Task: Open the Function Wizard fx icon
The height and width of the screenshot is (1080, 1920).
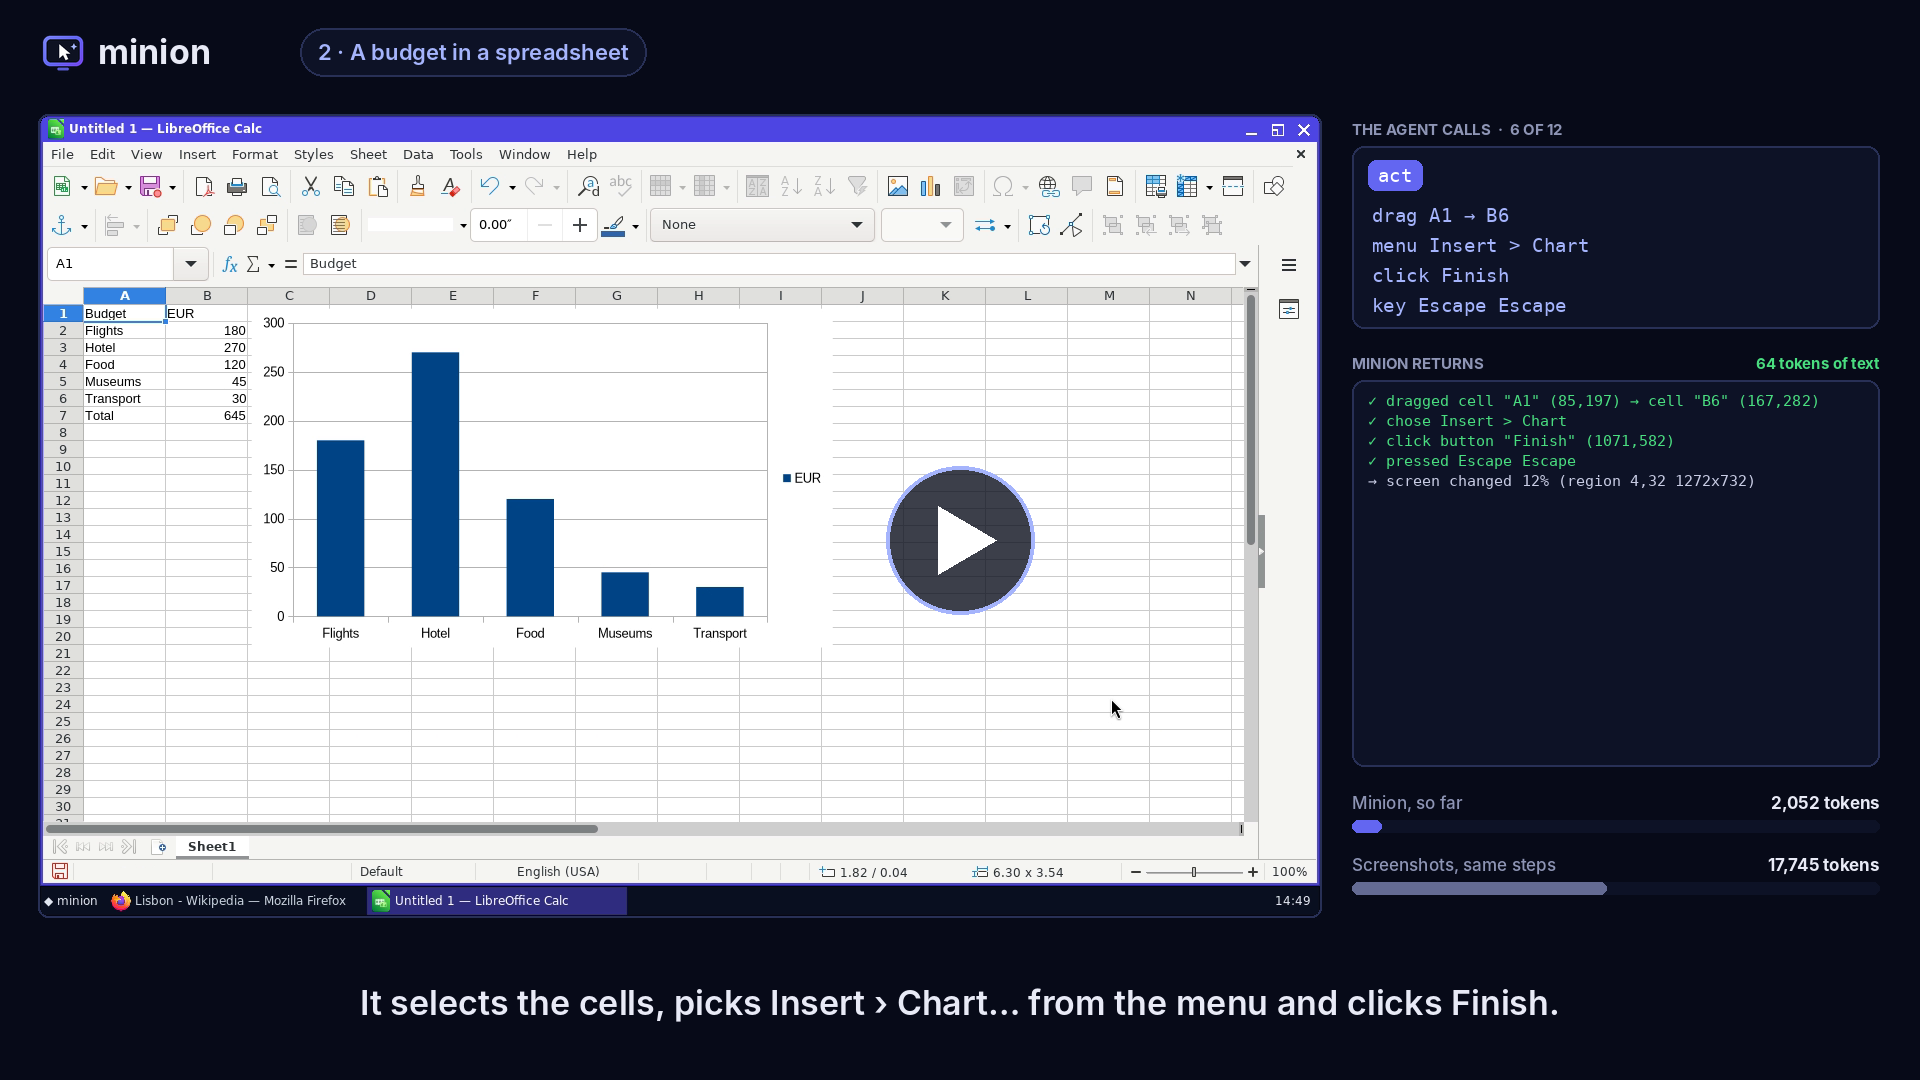Action: [229, 264]
